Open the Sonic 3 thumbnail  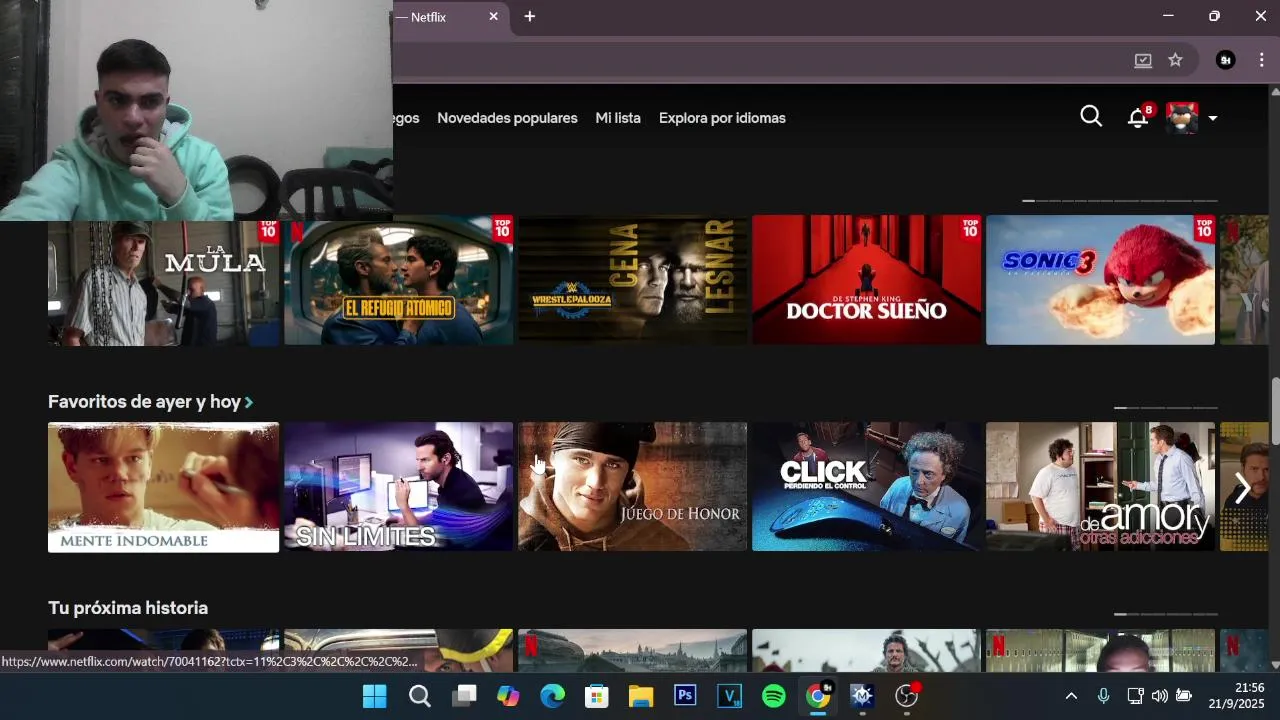tap(1100, 281)
